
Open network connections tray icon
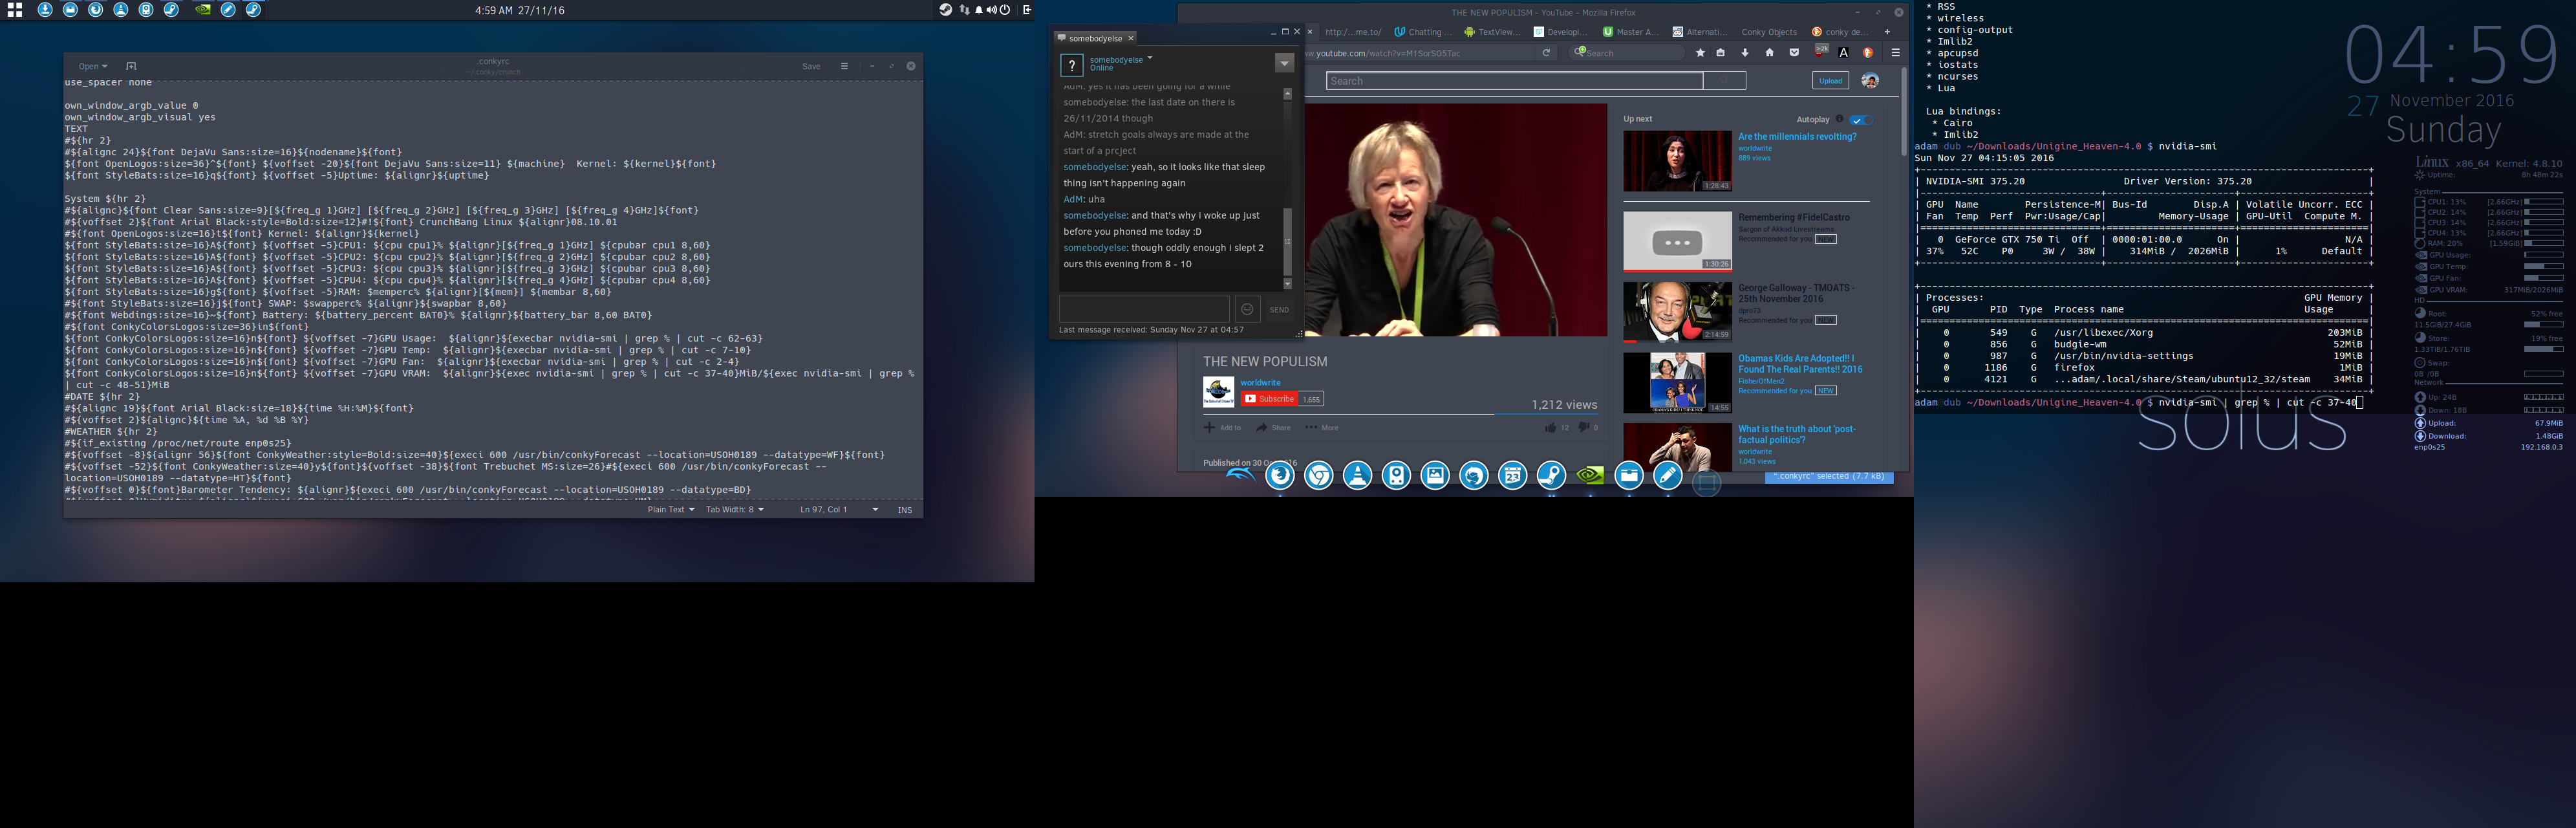coord(965,10)
